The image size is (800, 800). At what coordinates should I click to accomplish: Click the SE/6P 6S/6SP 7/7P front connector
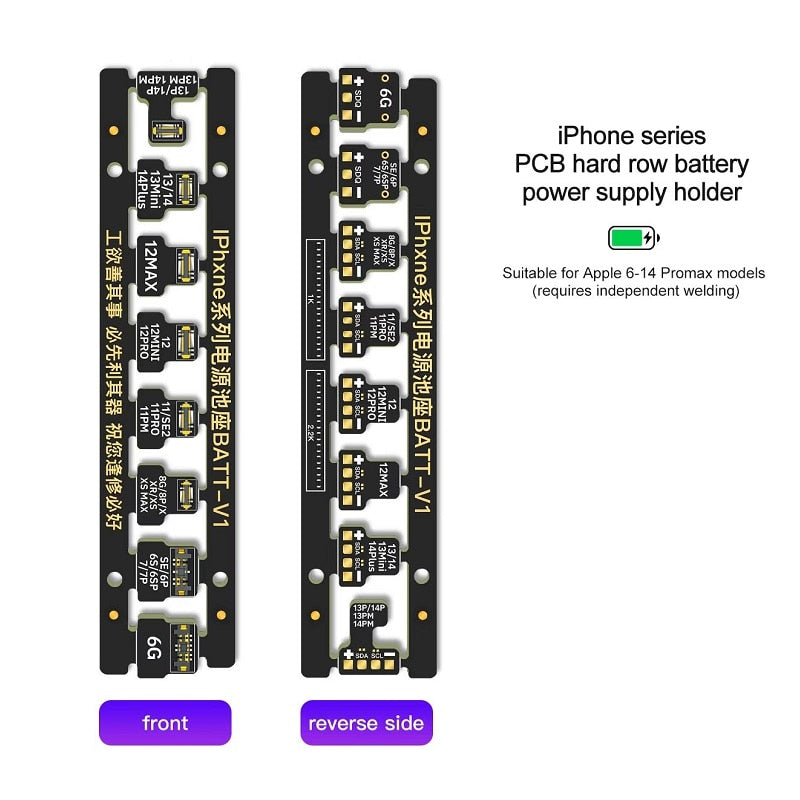[x=167, y=571]
